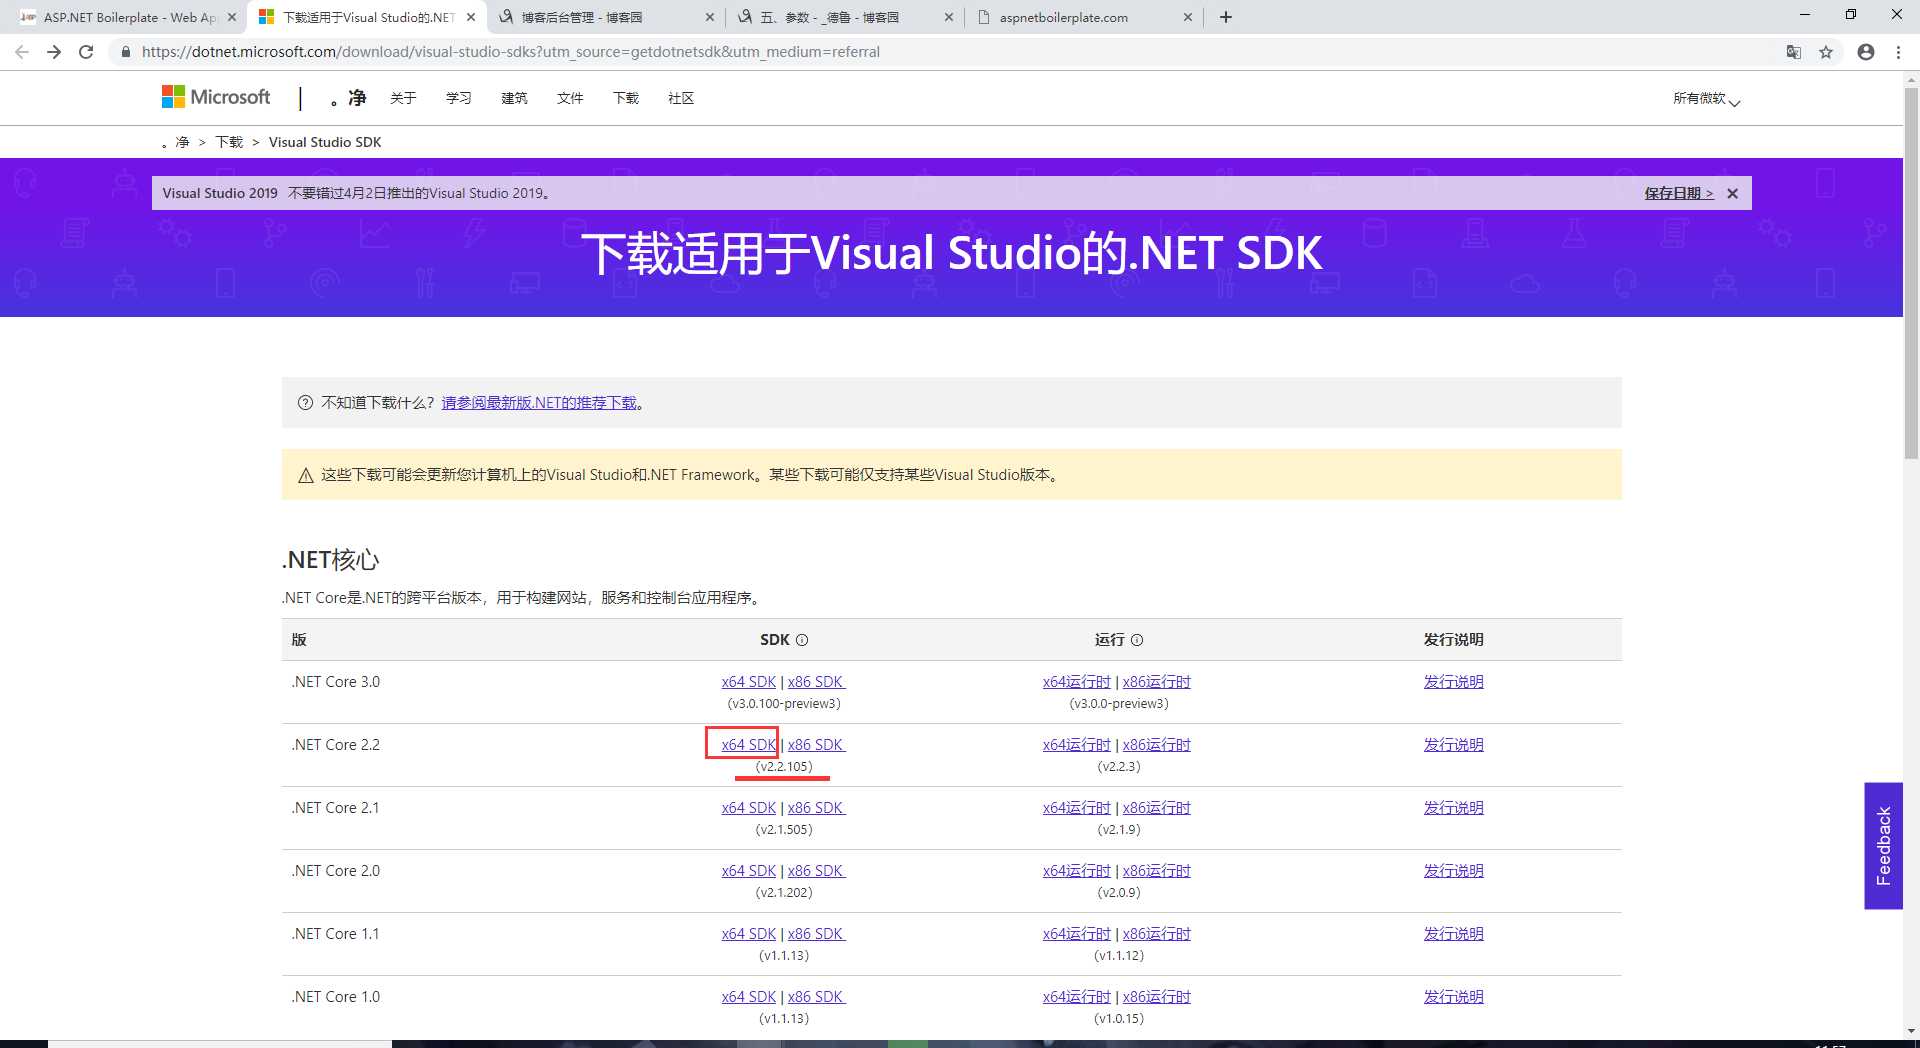This screenshot has width=1920, height=1048.
Task: Open the 建筑 nav menu item
Action: pos(514,98)
